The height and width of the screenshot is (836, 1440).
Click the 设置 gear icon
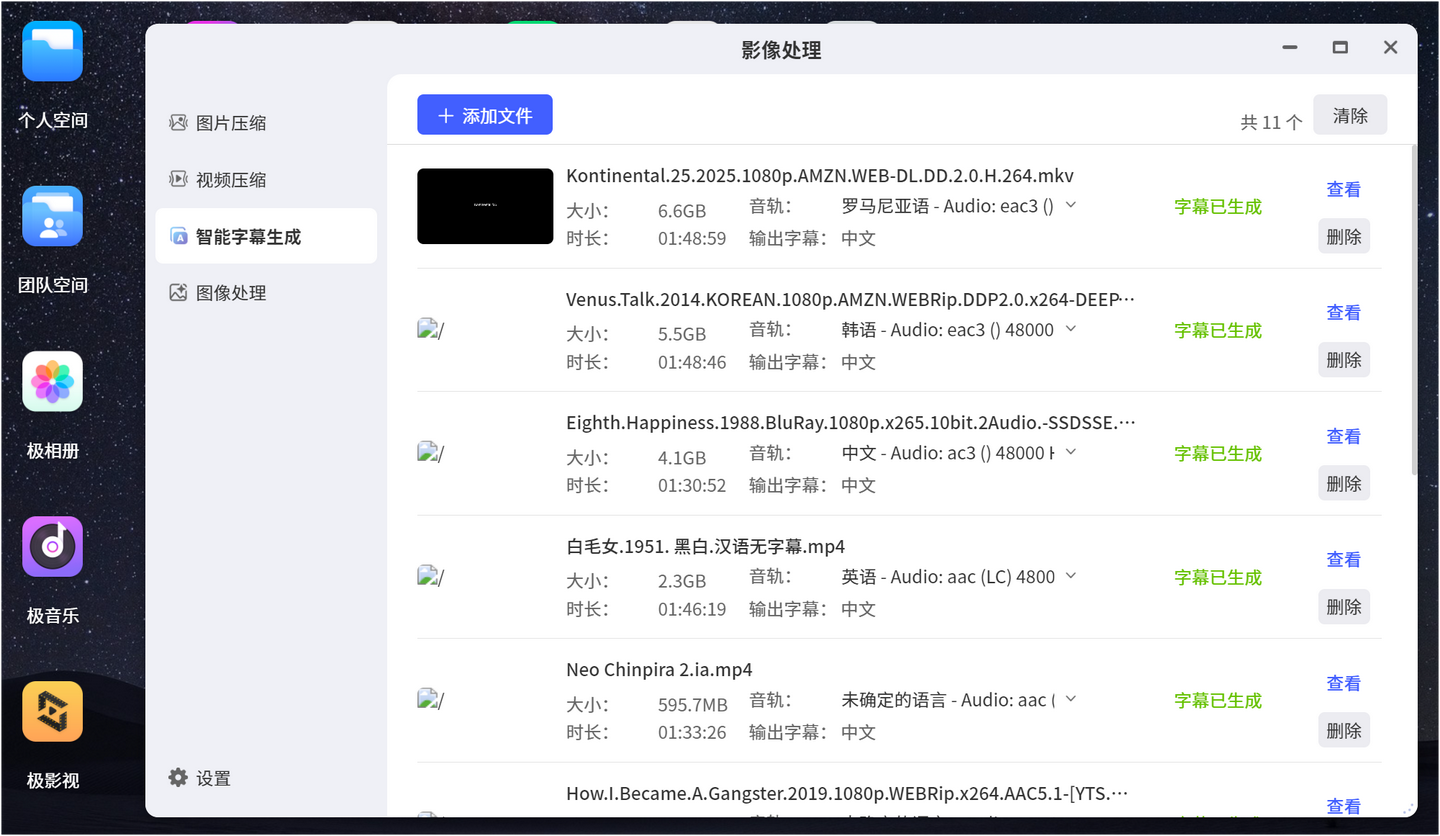click(178, 778)
